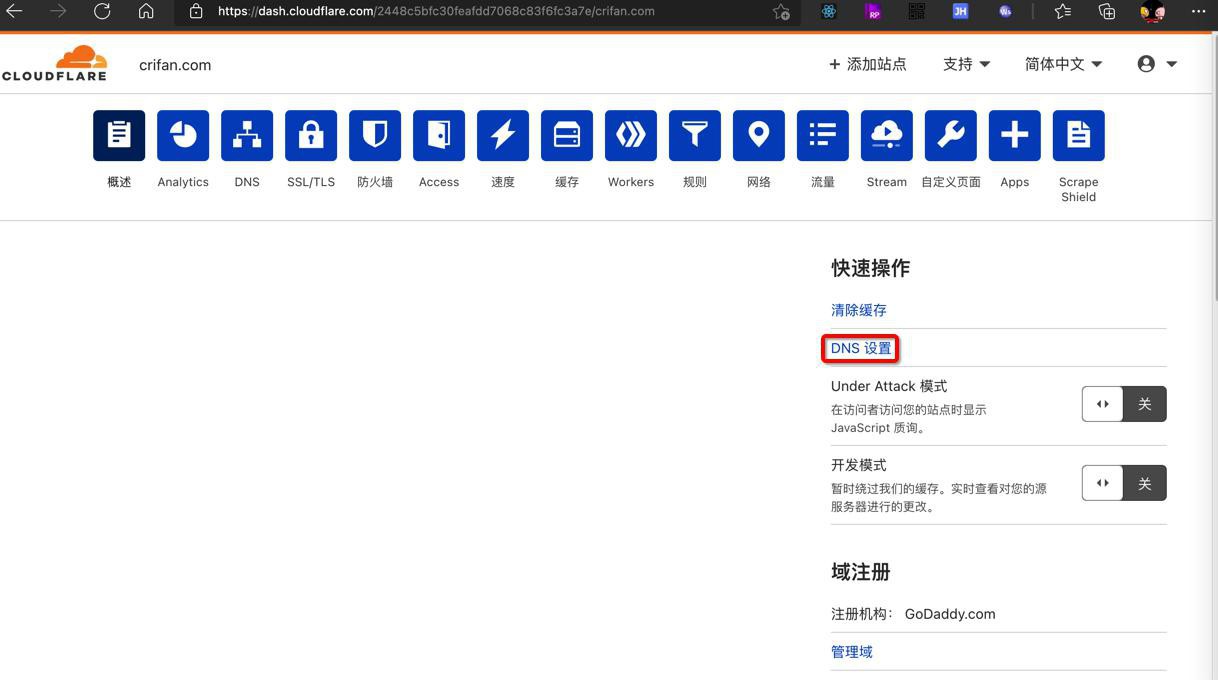
Task: Open the DNS 设置 link
Action: pyautogui.click(x=861, y=348)
